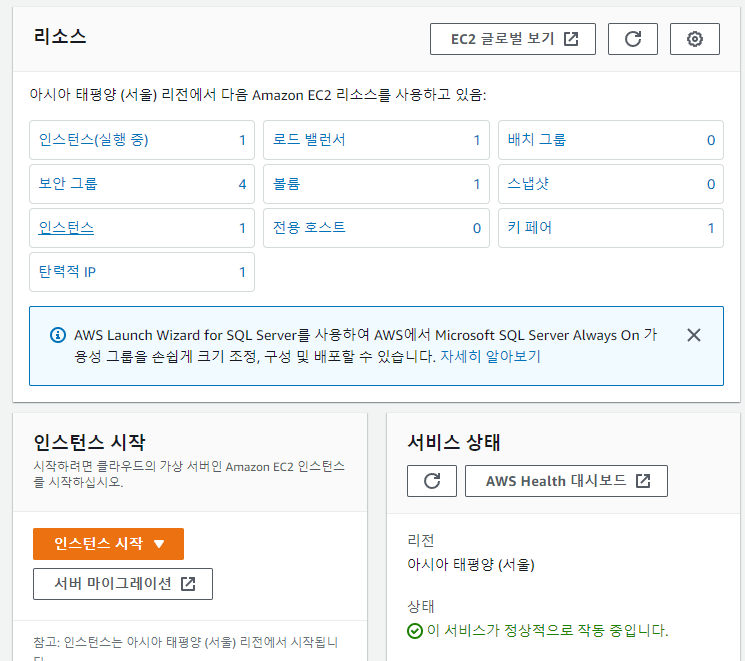Screen dimensions: 745x661
Task: Click the green status check icon
Action: click(x=415, y=631)
